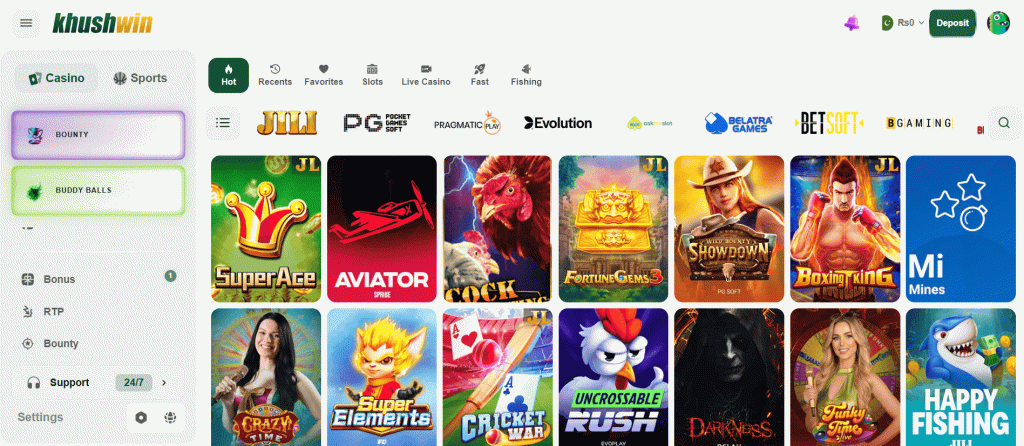
Task: Expand the Support row arrow
Action: (x=164, y=383)
